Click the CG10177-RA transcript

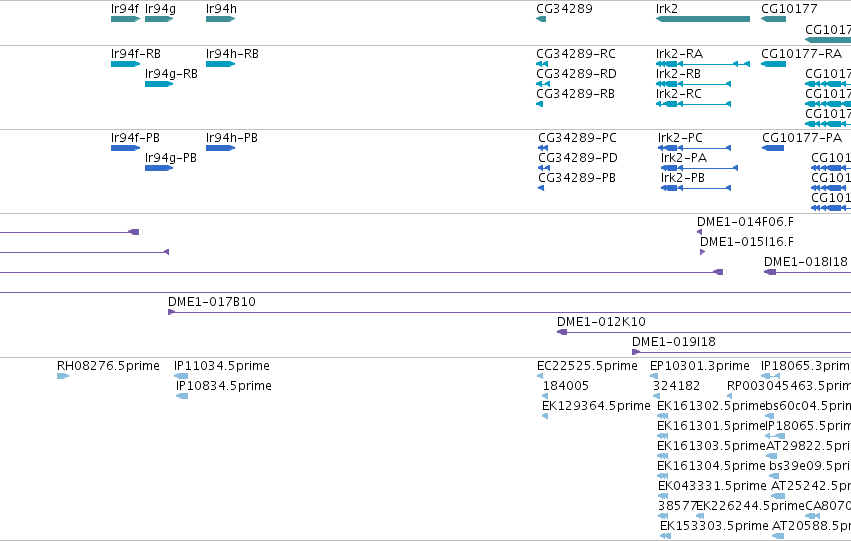773,64
